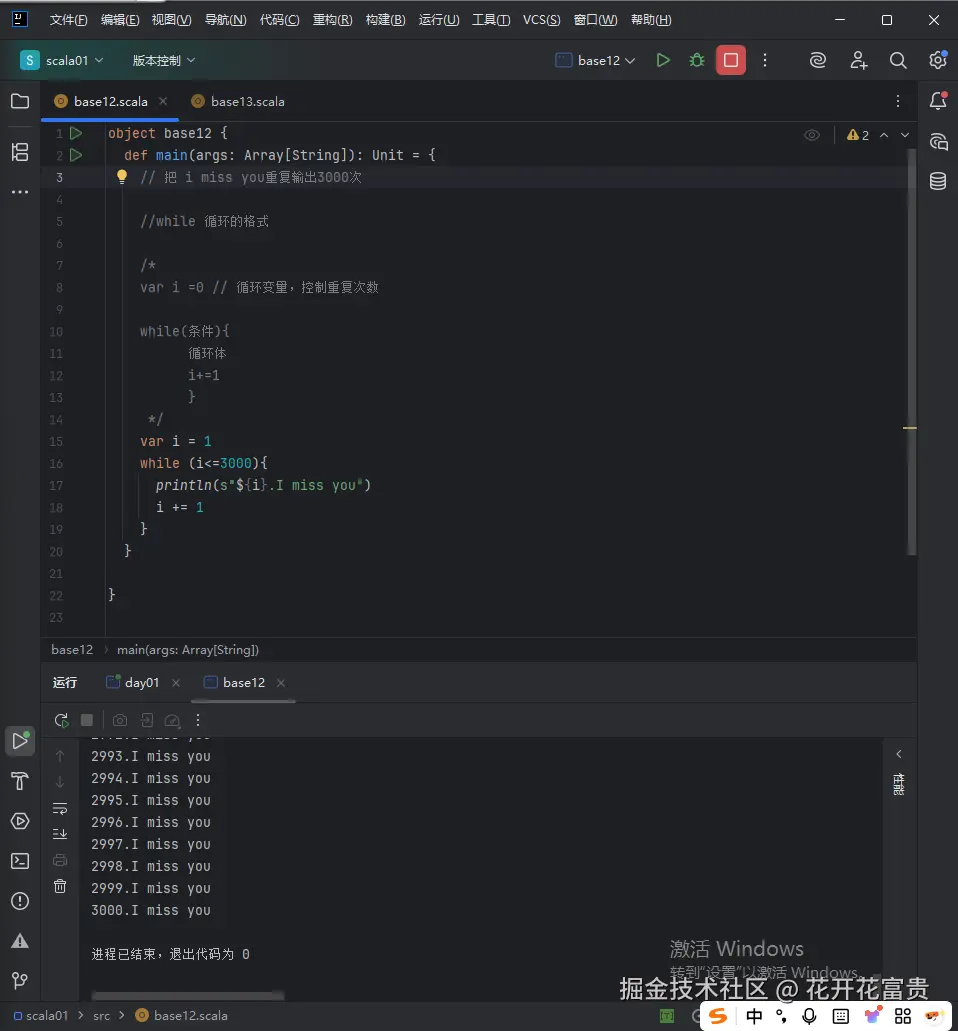Click the run gutter arrow on line 1
The height and width of the screenshot is (1031, 958).
[76, 133]
